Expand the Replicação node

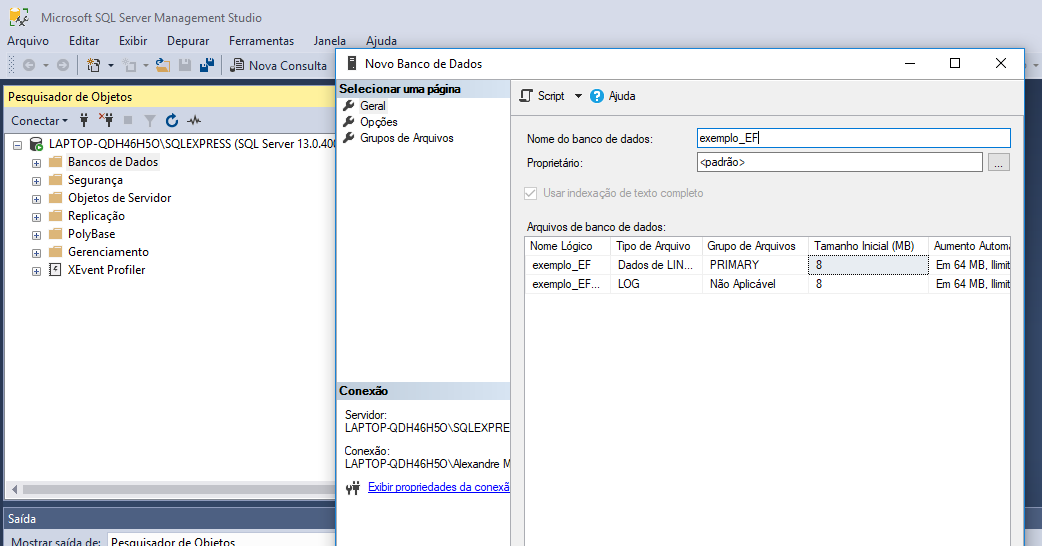[37, 217]
